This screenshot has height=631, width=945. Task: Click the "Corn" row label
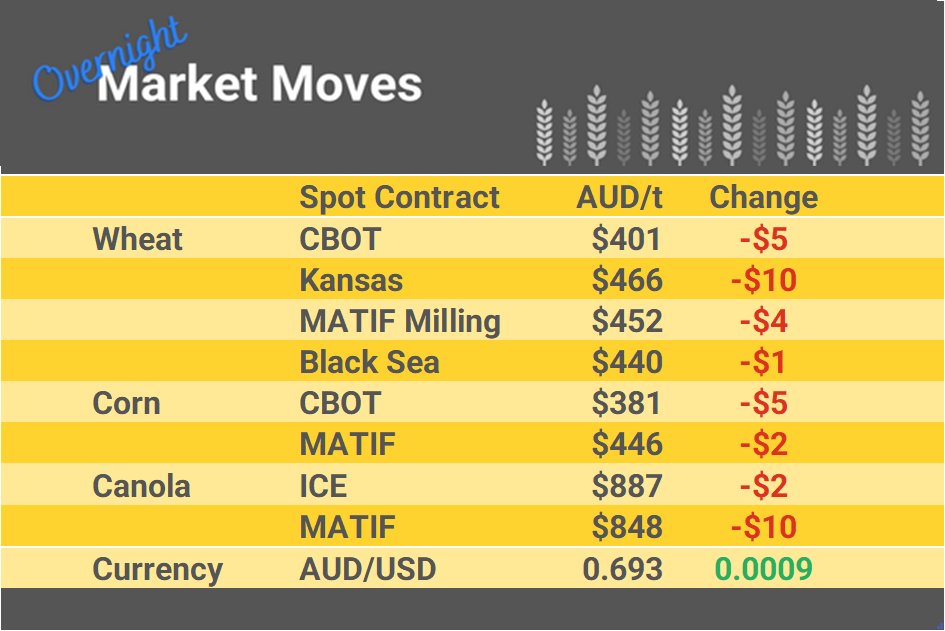(x=126, y=403)
